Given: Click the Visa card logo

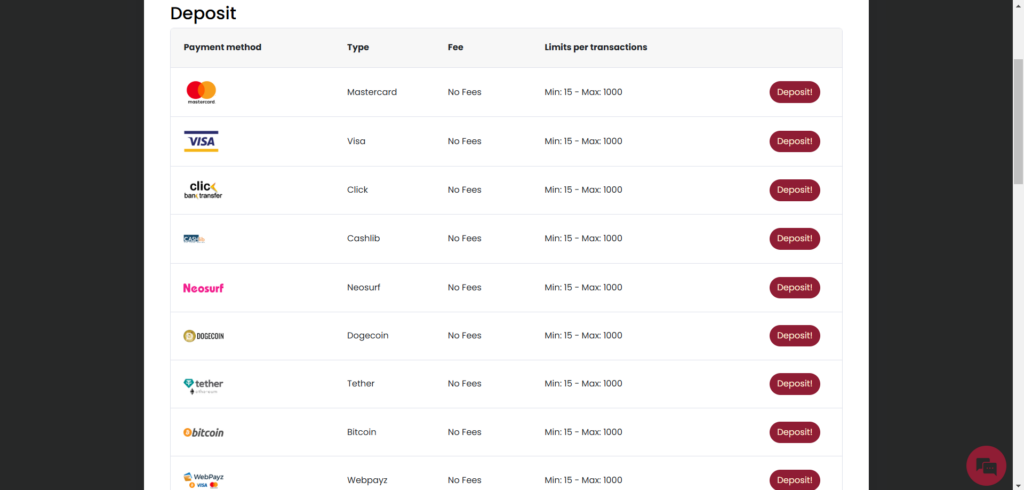Looking at the screenshot, I should click(x=201, y=141).
